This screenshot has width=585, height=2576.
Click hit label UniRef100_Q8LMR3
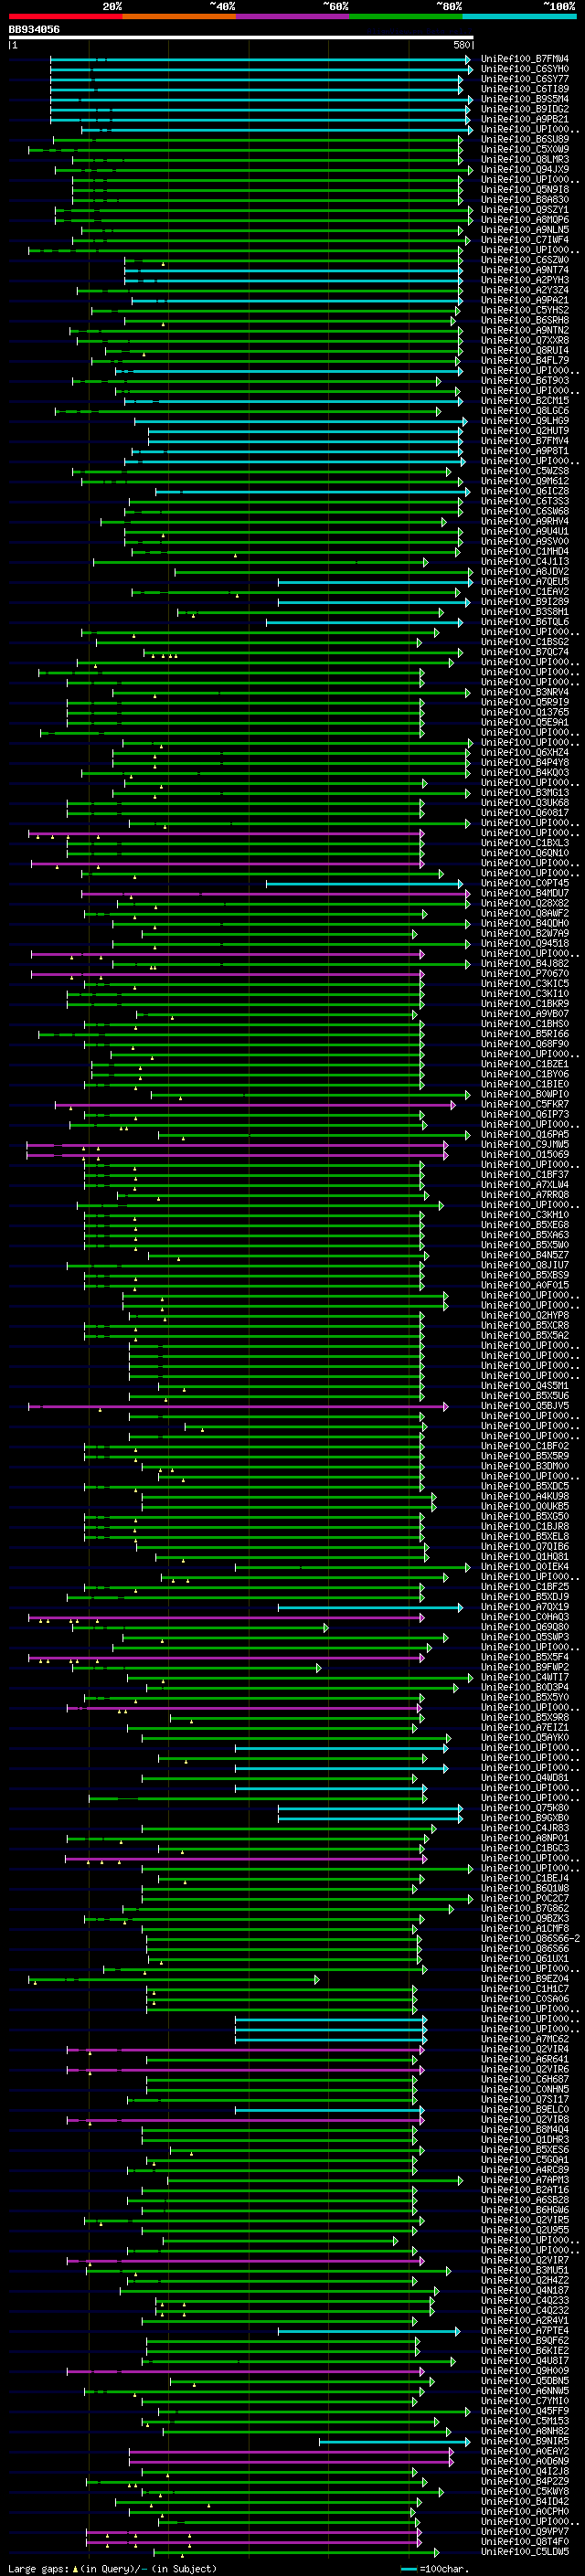525,159
